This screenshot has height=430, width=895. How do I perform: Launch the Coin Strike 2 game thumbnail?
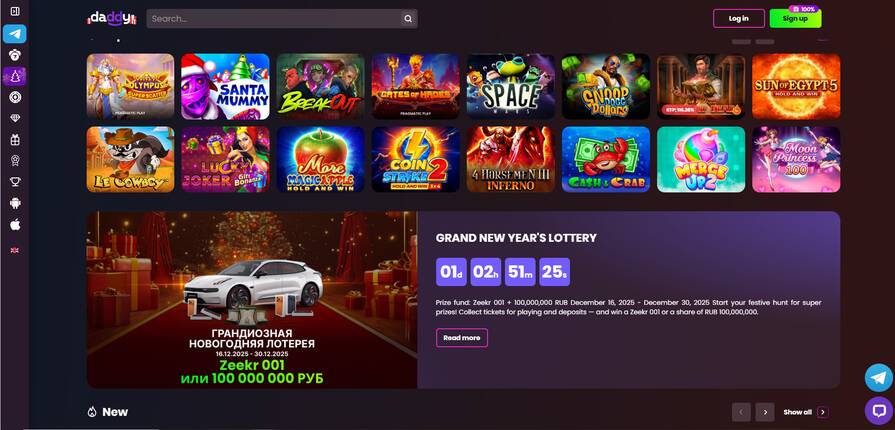pos(416,159)
